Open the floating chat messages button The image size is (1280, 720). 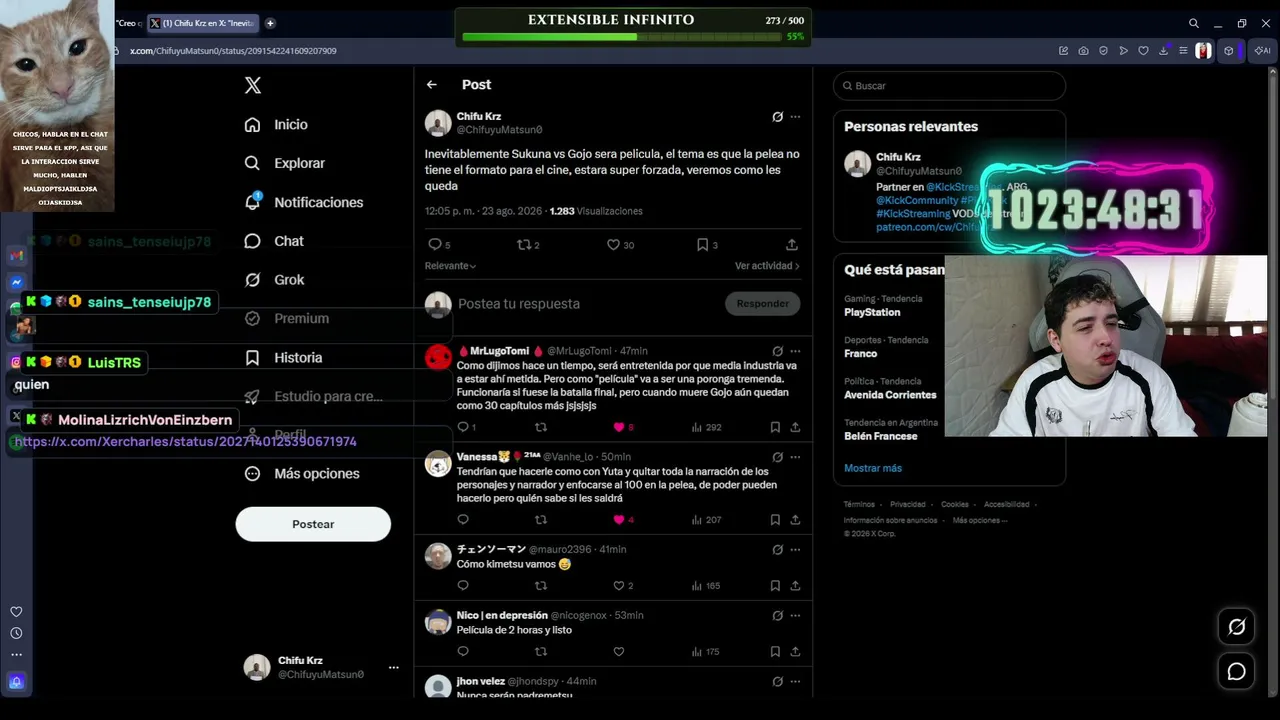[1237, 671]
